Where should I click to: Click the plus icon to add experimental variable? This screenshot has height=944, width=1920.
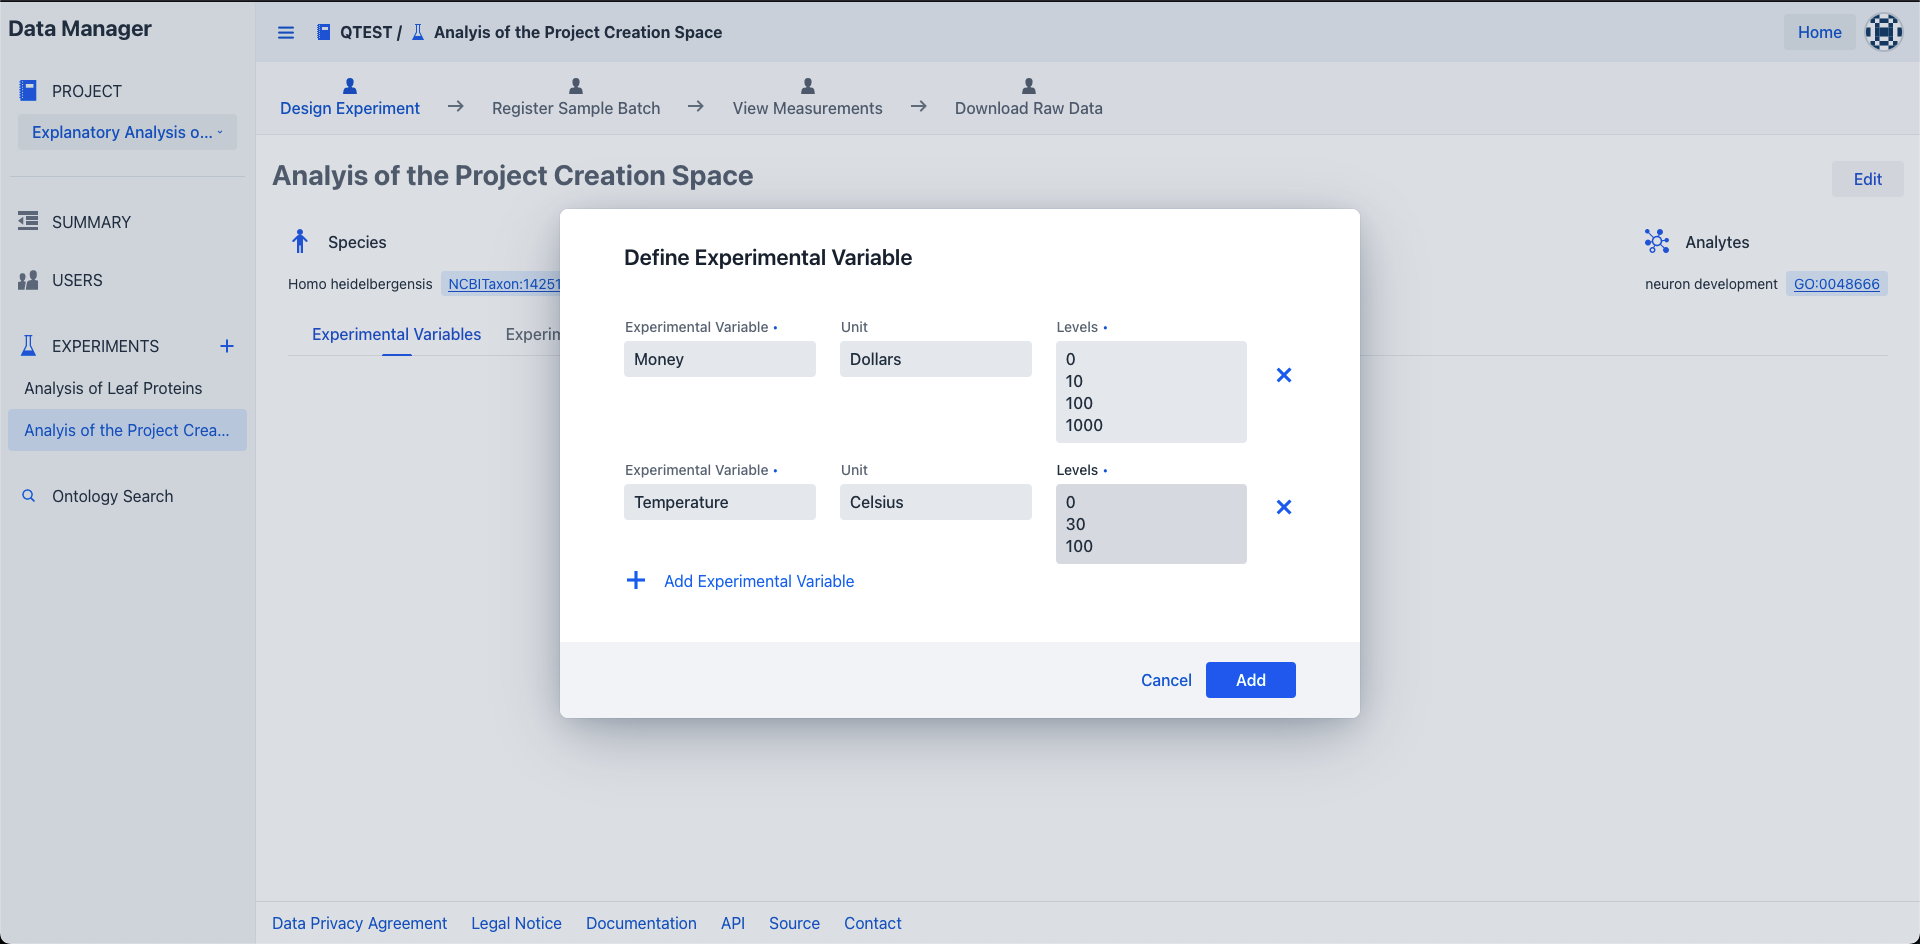(x=636, y=581)
